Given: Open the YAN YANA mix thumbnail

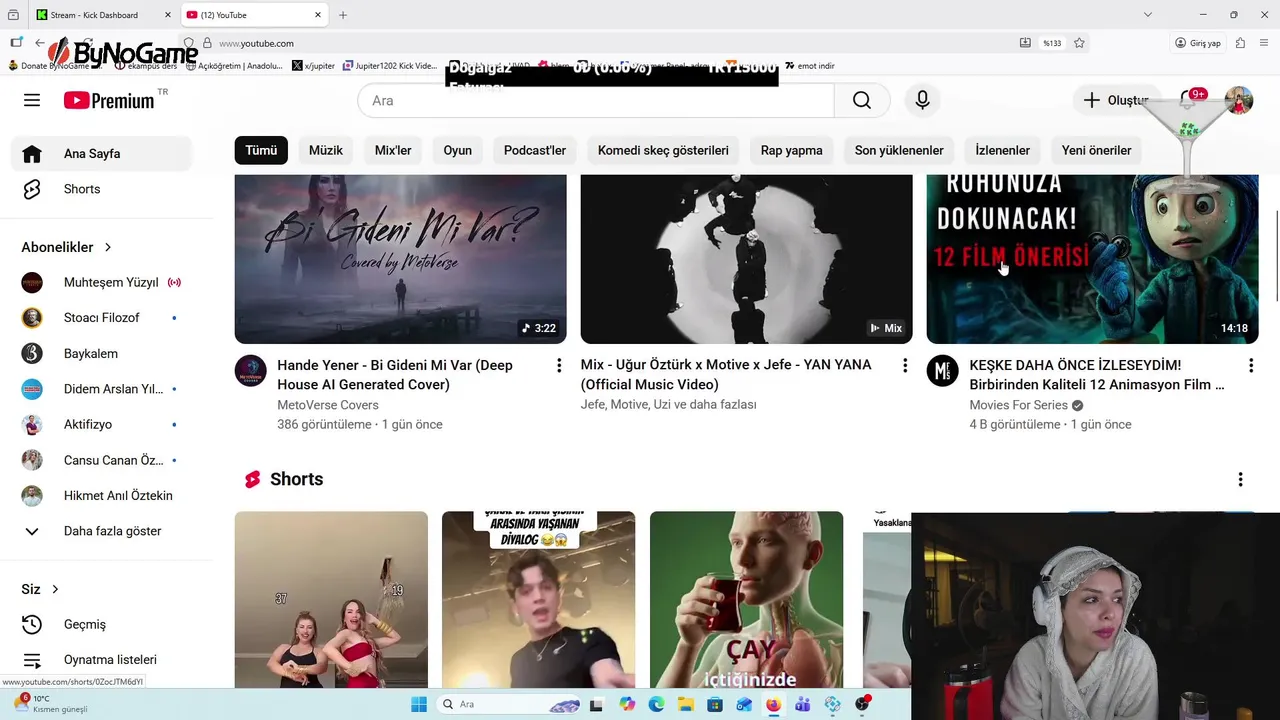Looking at the screenshot, I should click(x=746, y=259).
